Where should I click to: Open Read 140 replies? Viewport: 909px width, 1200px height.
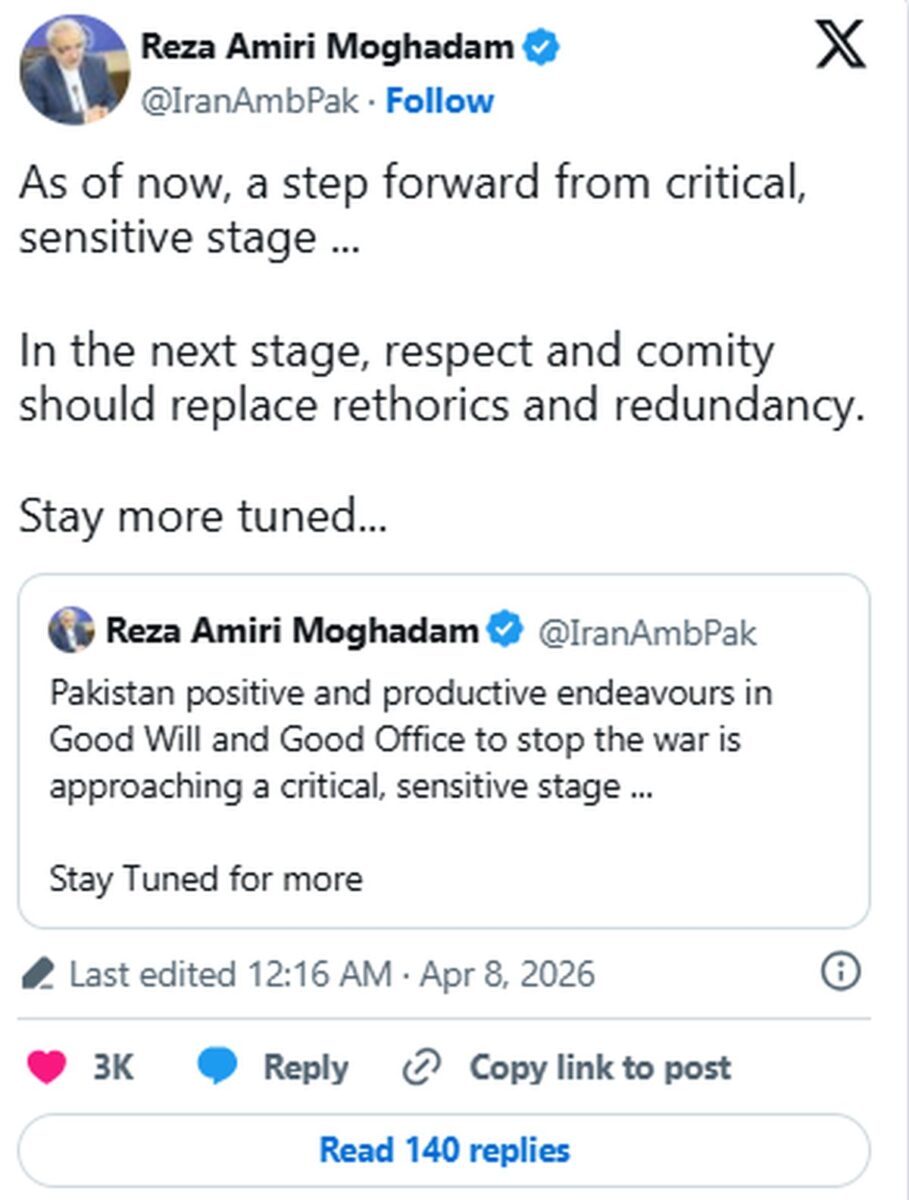(444, 1150)
